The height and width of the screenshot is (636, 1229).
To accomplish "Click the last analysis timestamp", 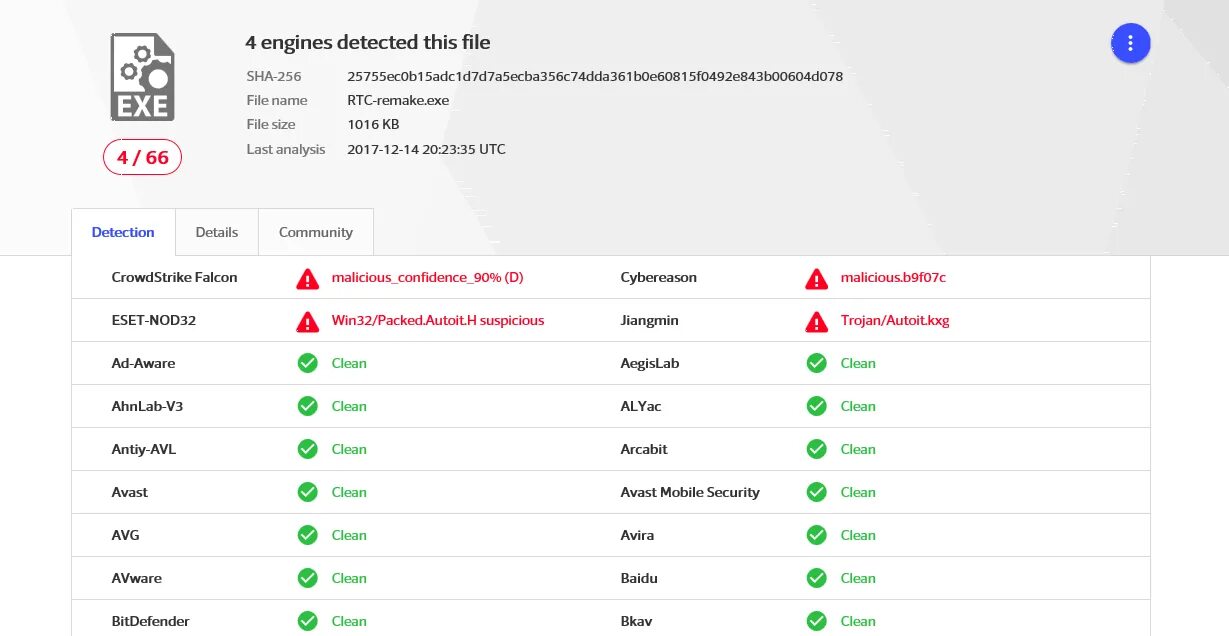I will pyautogui.click(x=426, y=149).
